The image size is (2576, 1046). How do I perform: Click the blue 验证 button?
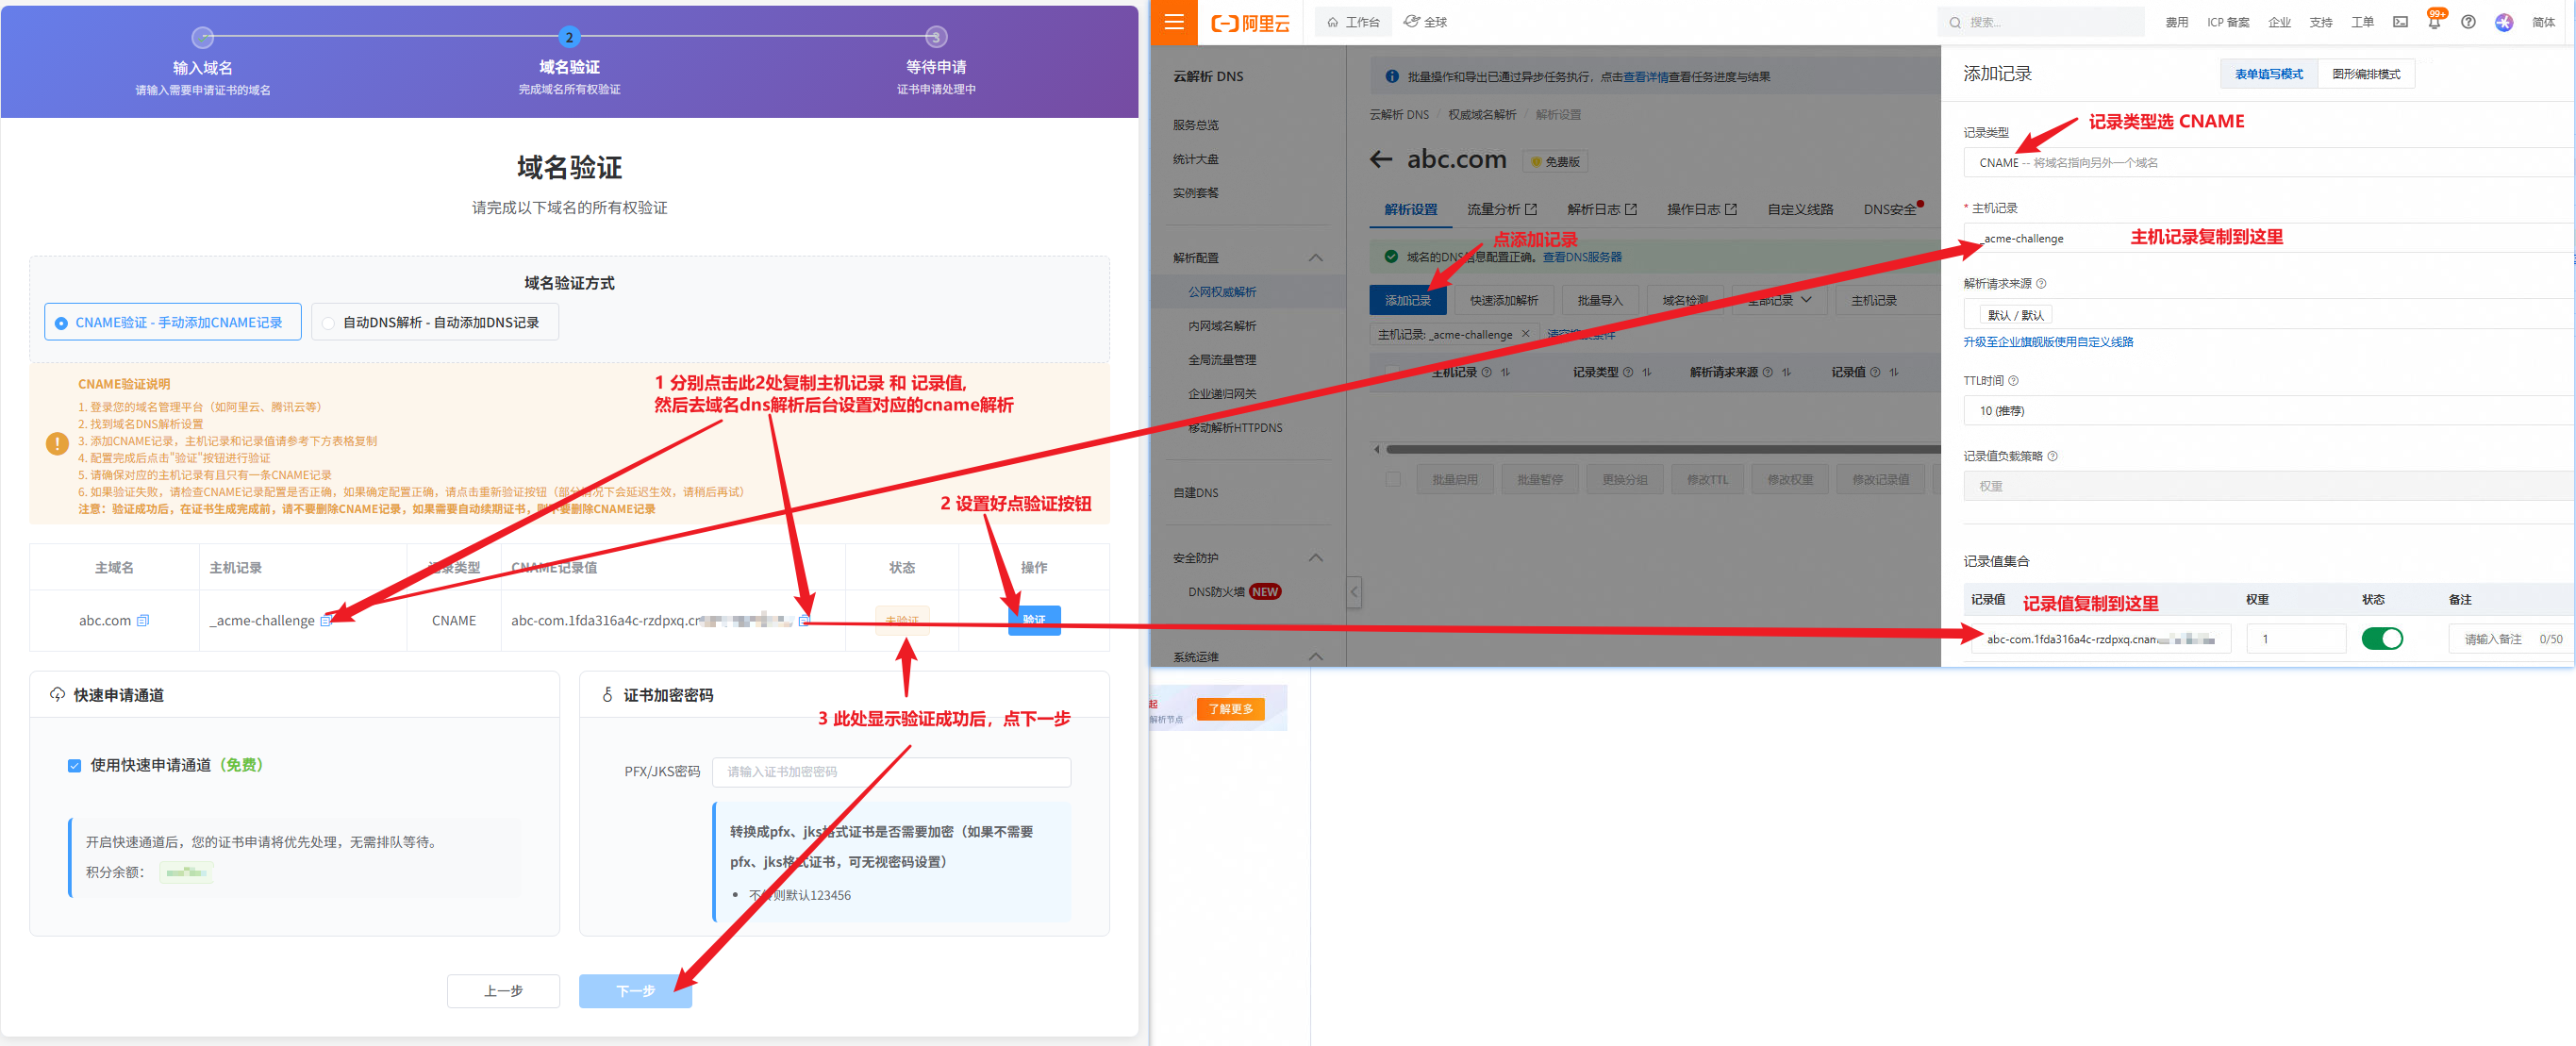point(1033,620)
